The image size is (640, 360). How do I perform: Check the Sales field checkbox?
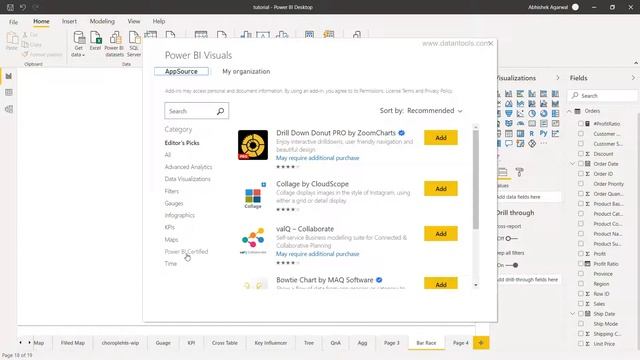[x=581, y=304]
